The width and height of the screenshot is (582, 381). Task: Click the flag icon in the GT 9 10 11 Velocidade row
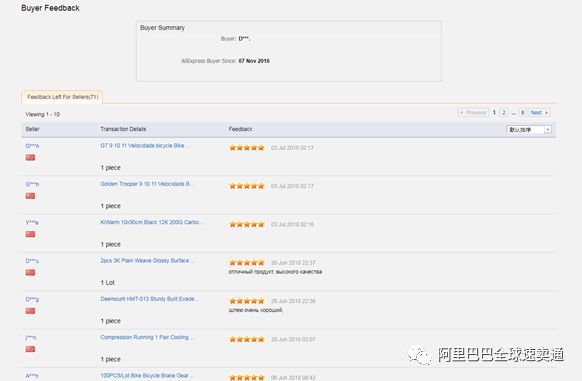coord(30,157)
